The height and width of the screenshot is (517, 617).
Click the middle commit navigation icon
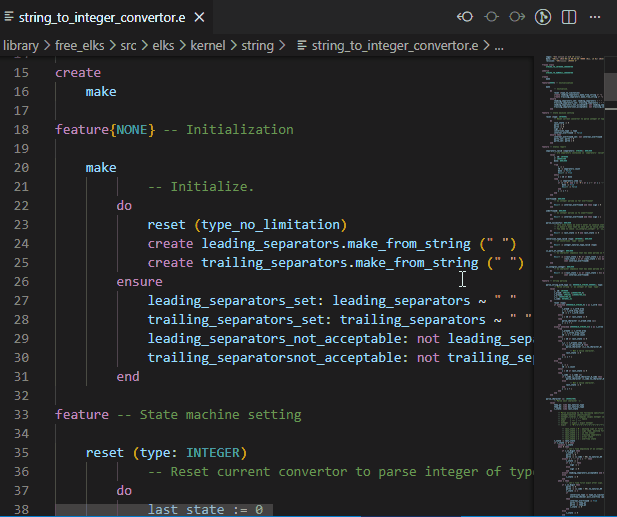pos(491,17)
